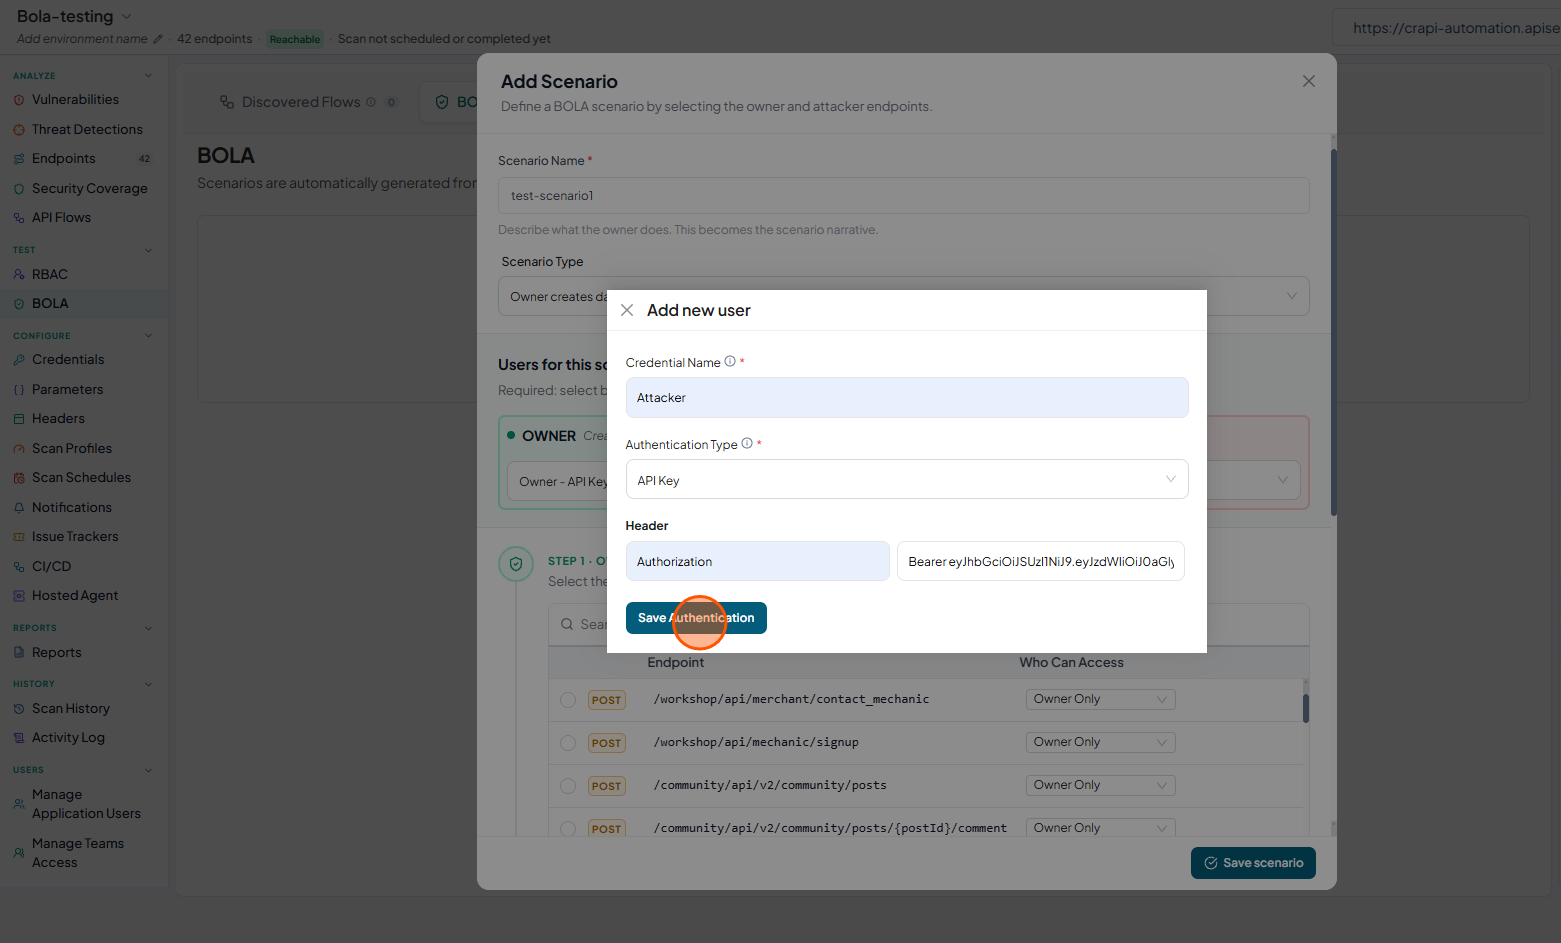
Task: Click the Scan Profiles icon
Action: coord(19,449)
